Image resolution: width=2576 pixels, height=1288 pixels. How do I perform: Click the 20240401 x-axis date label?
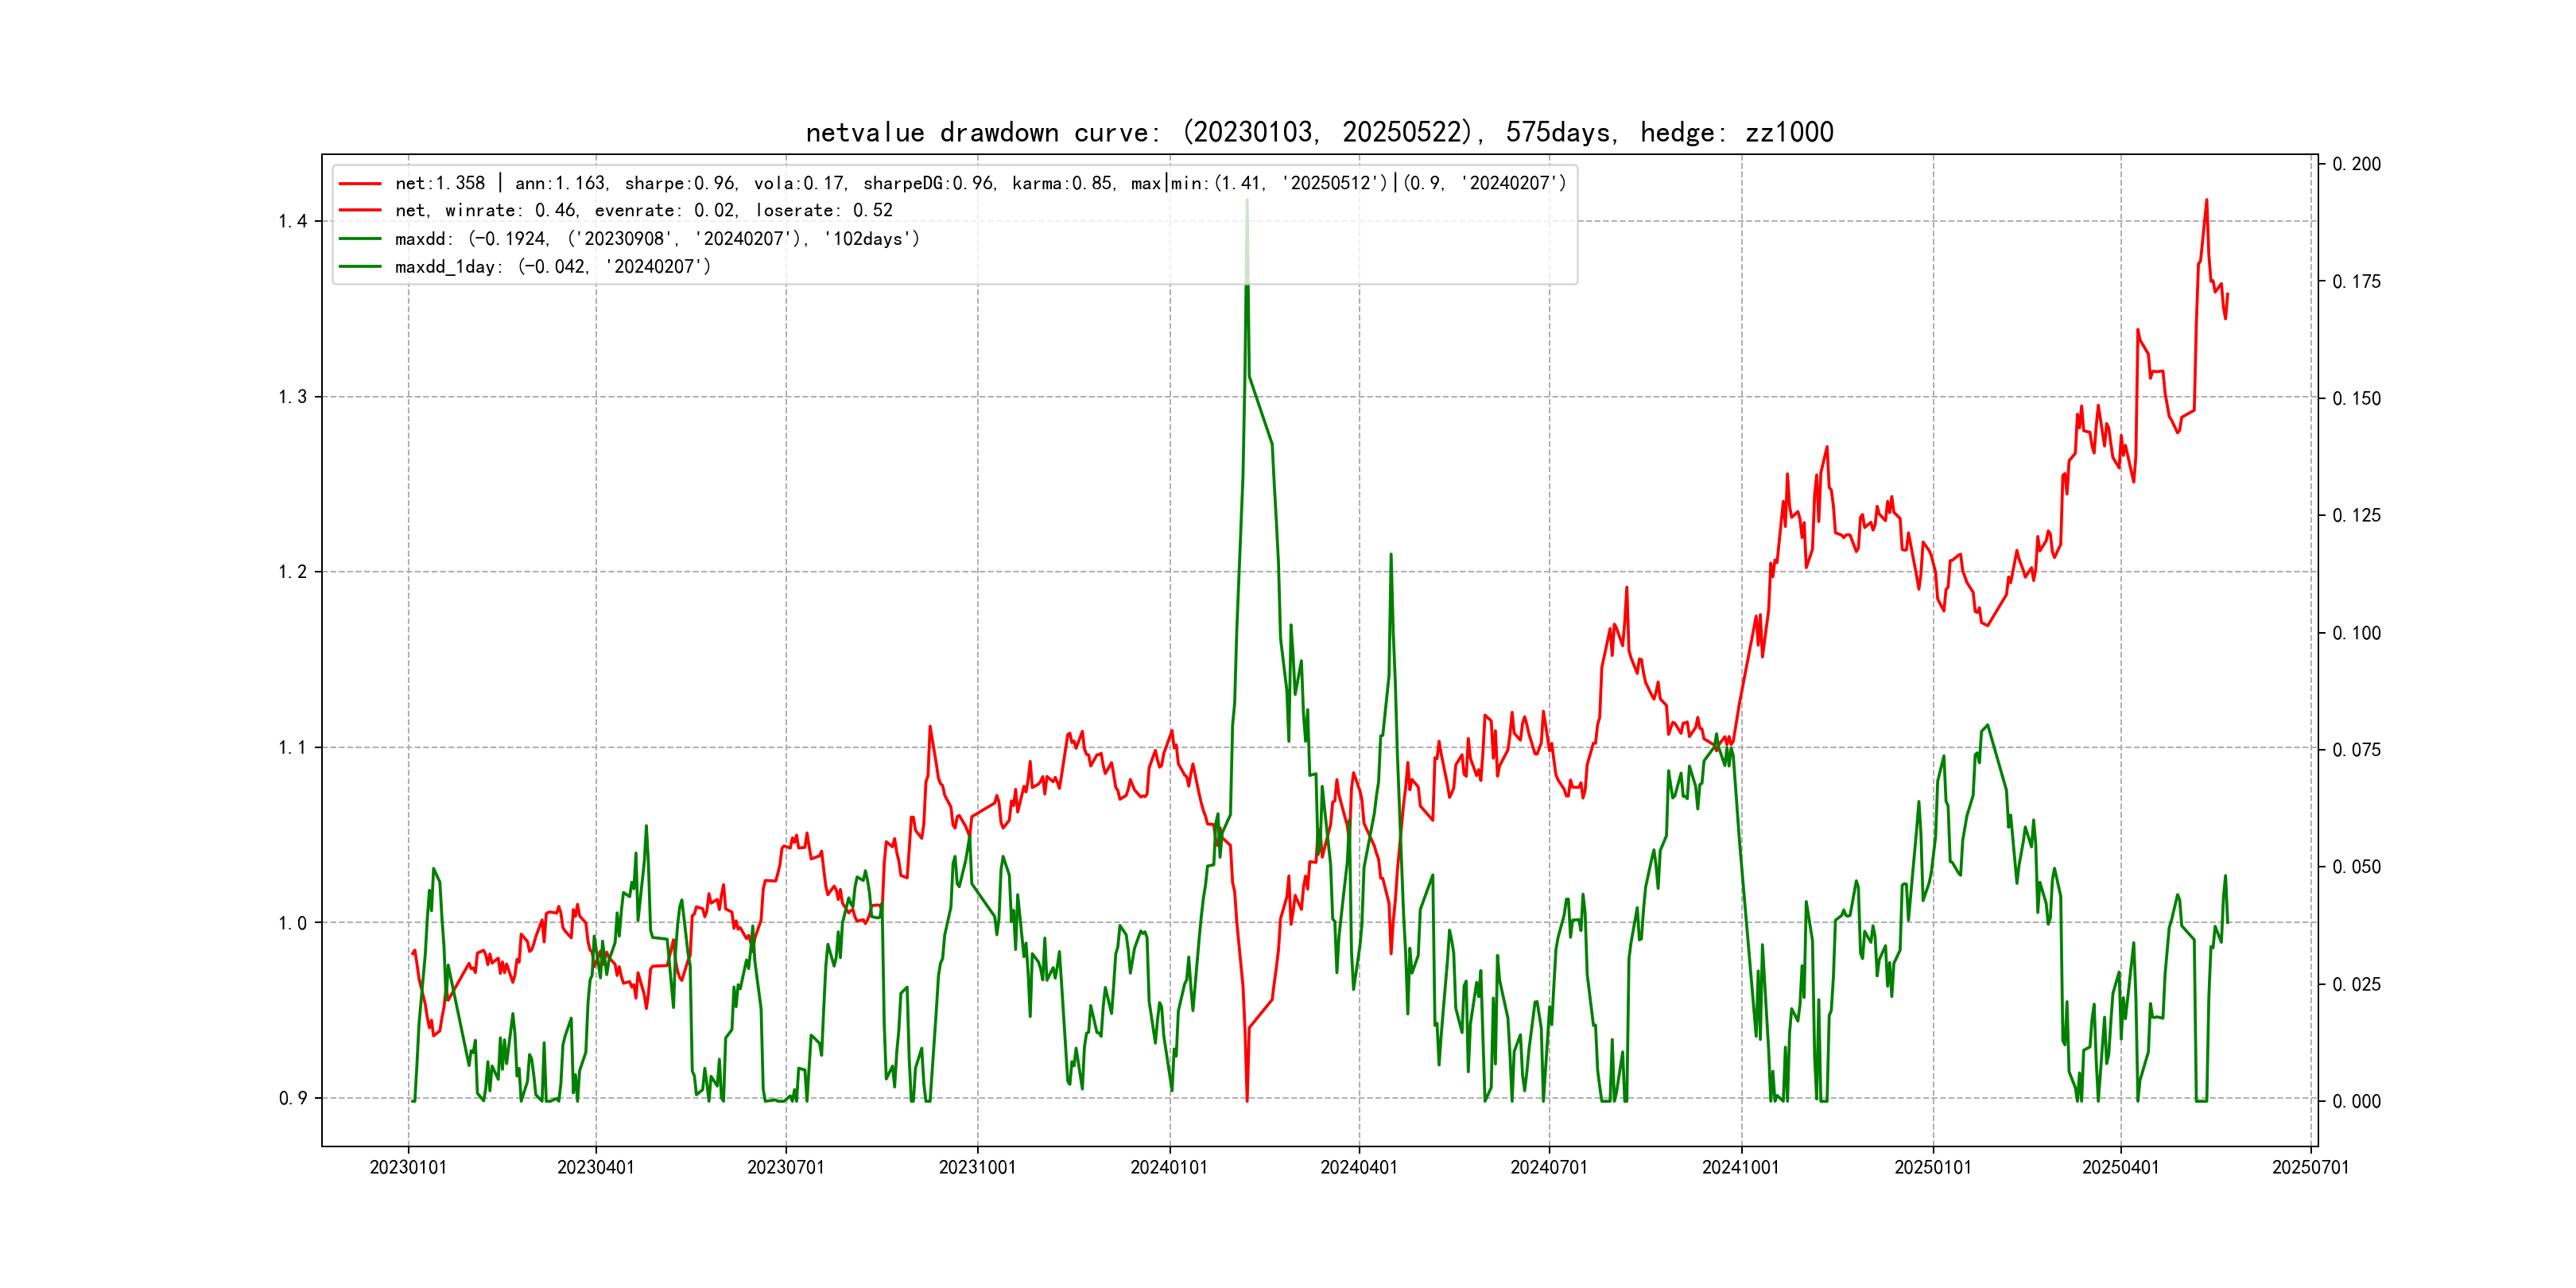click(1359, 1167)
